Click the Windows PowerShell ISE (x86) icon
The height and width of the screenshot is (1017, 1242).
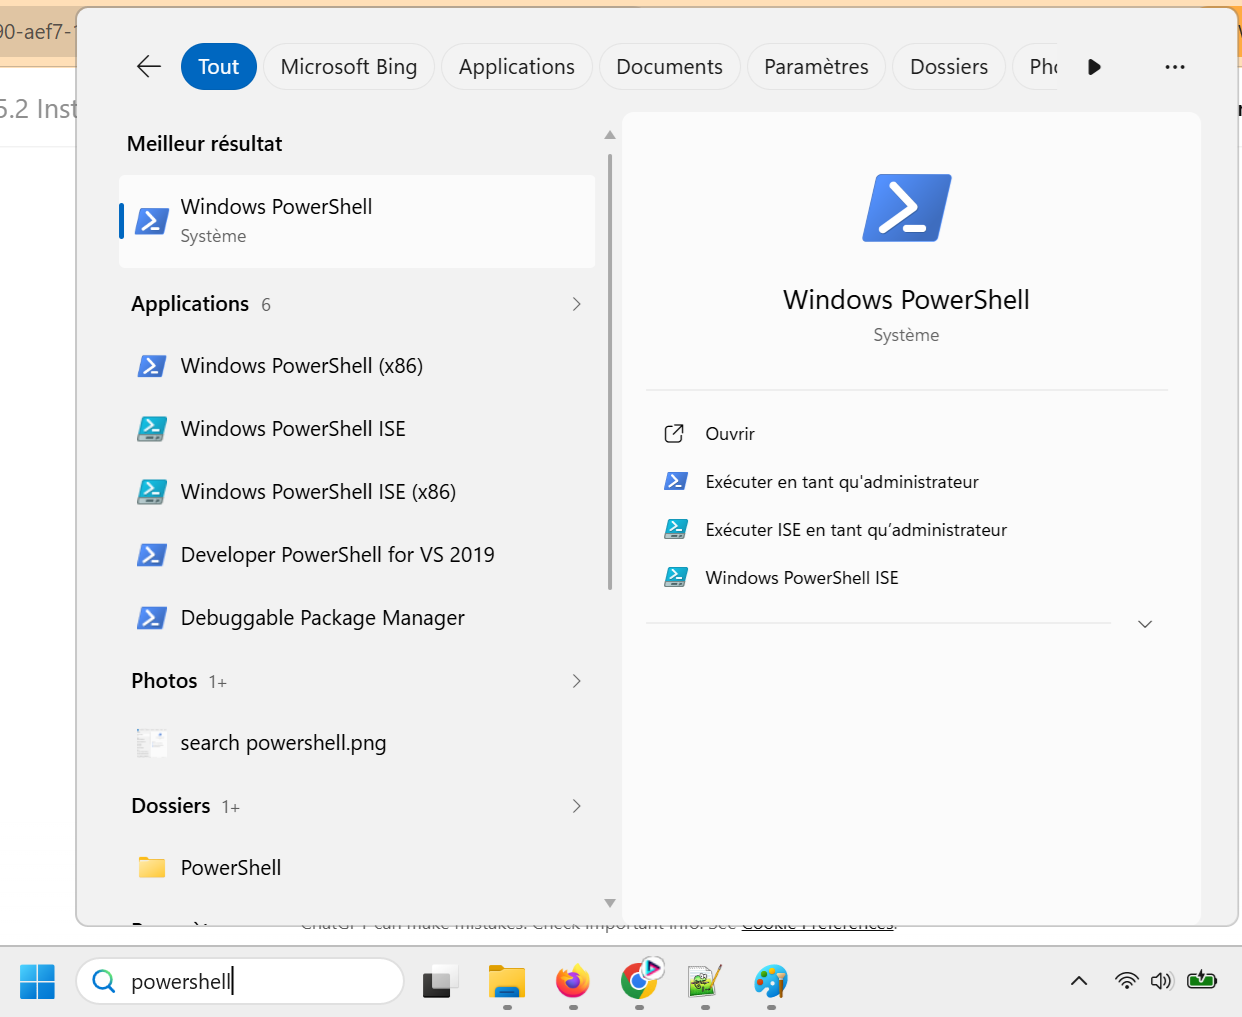point(152,492)
